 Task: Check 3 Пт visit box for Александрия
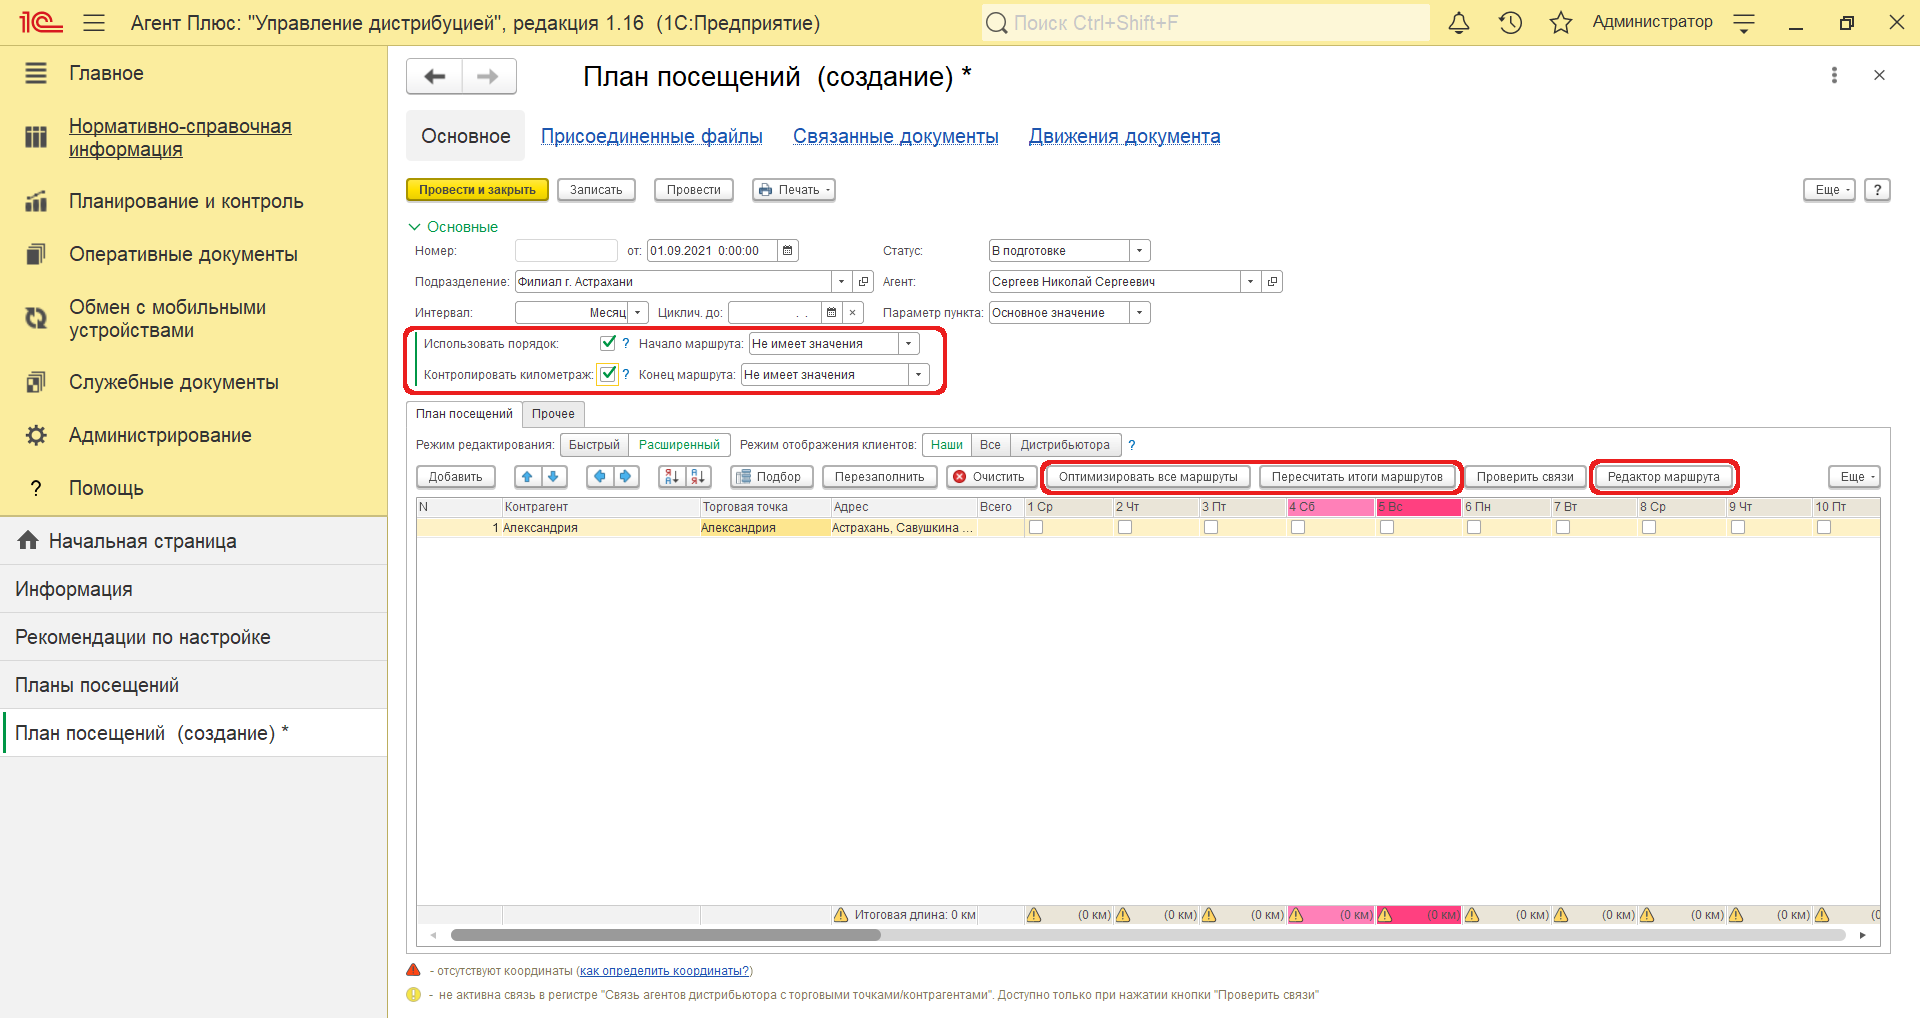1211,527
